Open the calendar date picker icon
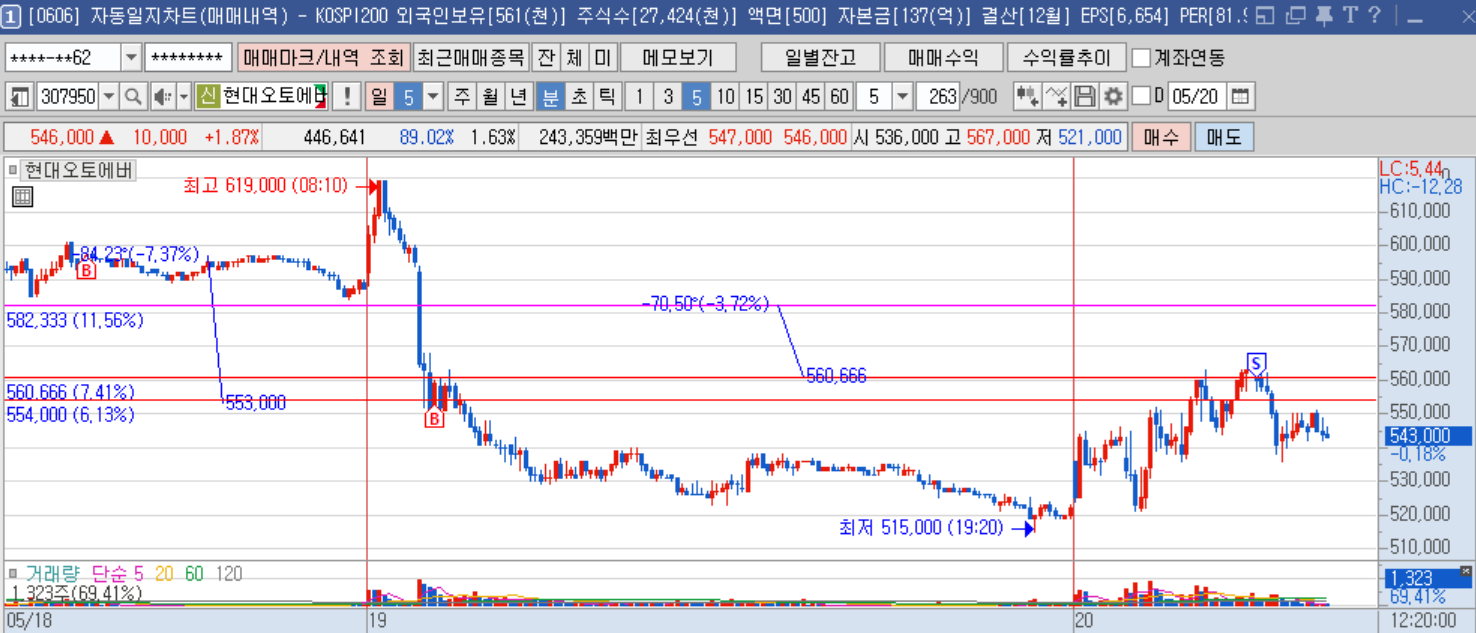Image resolution: width=1476 pixels, height=633 pixels. (1240, 97)
